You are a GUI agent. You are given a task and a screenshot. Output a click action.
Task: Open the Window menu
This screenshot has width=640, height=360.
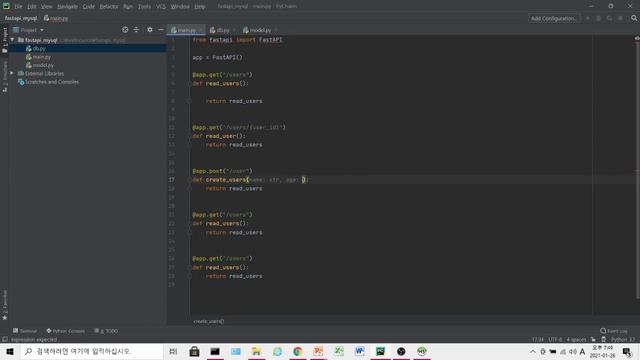(x=180, y=7)
